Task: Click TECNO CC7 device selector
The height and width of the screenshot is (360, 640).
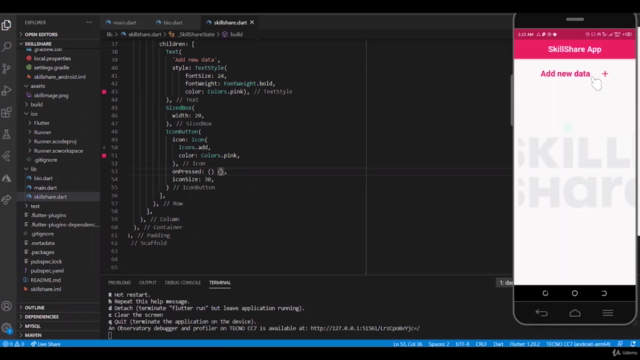Action: [578, 344]
